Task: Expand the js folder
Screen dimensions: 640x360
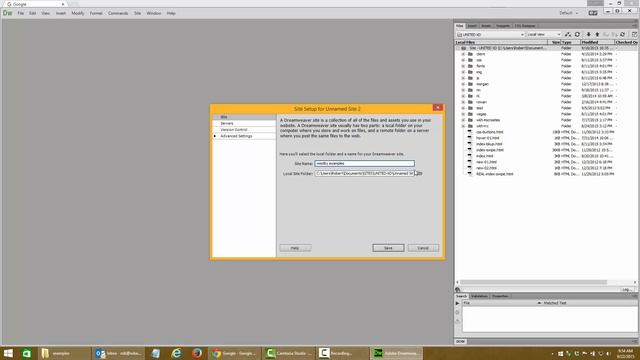Action: [463, 78]
